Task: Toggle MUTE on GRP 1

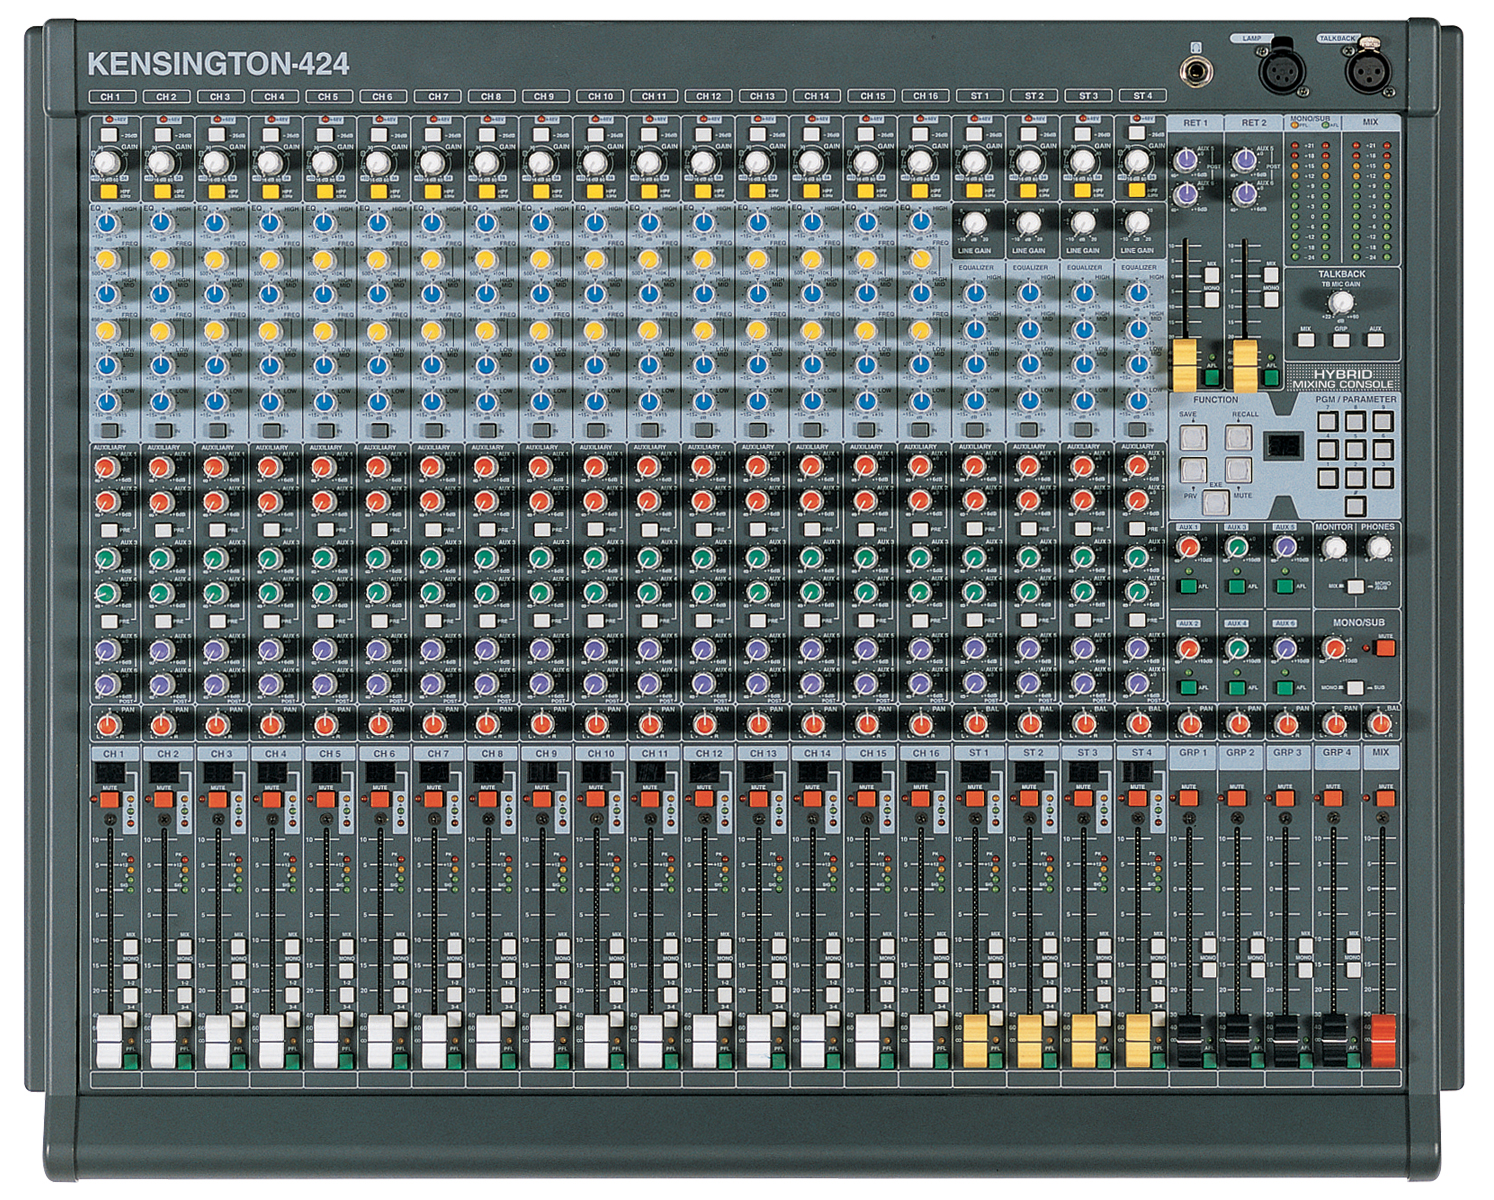Action: coord(1188,799)
